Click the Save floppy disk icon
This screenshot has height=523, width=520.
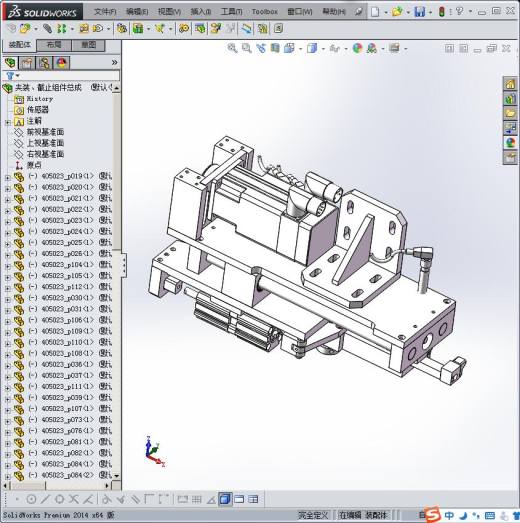click(x=420, y=12)
